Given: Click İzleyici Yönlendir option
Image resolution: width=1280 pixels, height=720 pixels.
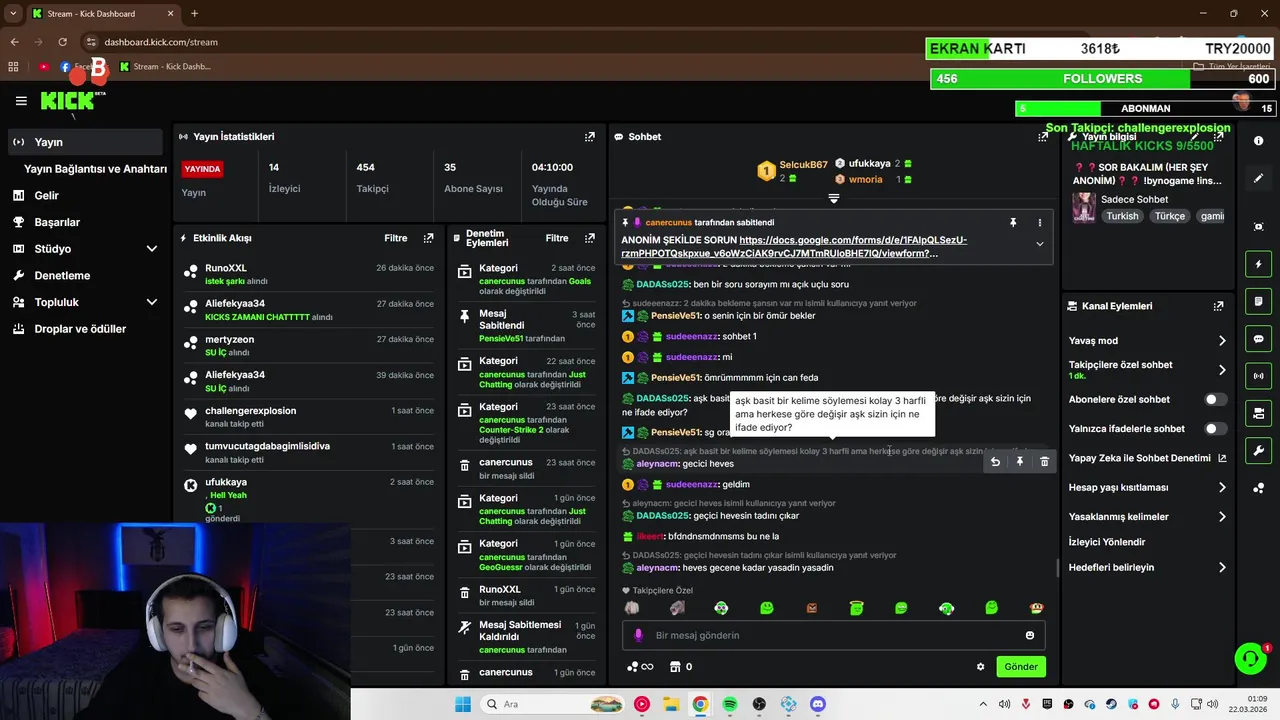Looking at the screenshot, I should [x=1107, y=542].
